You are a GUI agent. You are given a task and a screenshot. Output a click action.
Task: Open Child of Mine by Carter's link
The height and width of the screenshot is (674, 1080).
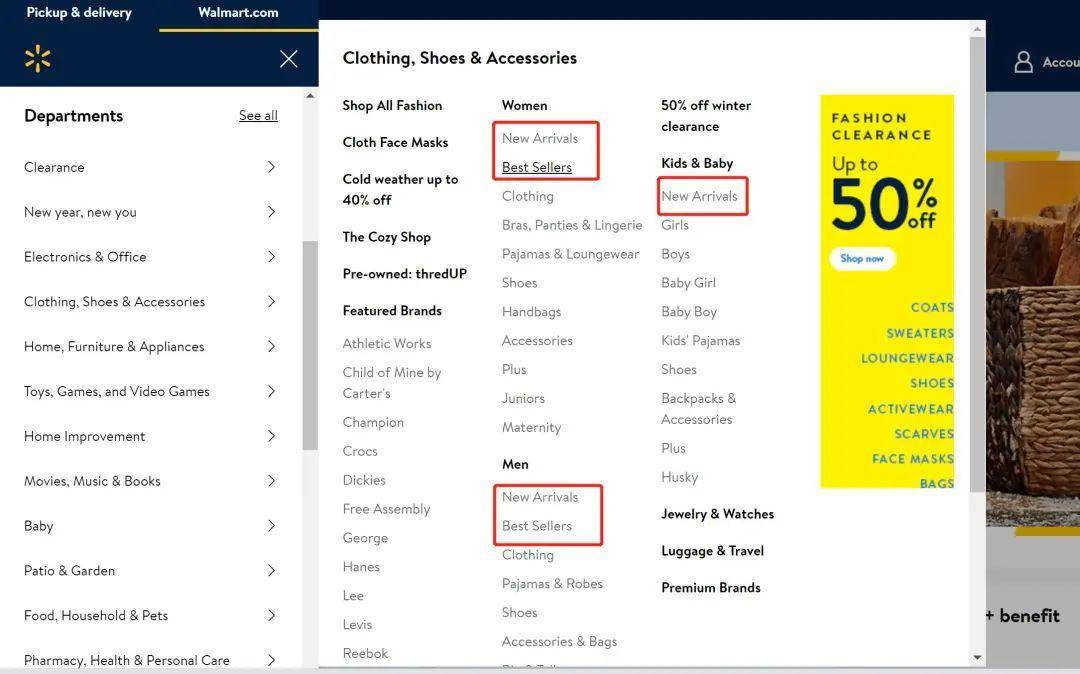point(391,383)
